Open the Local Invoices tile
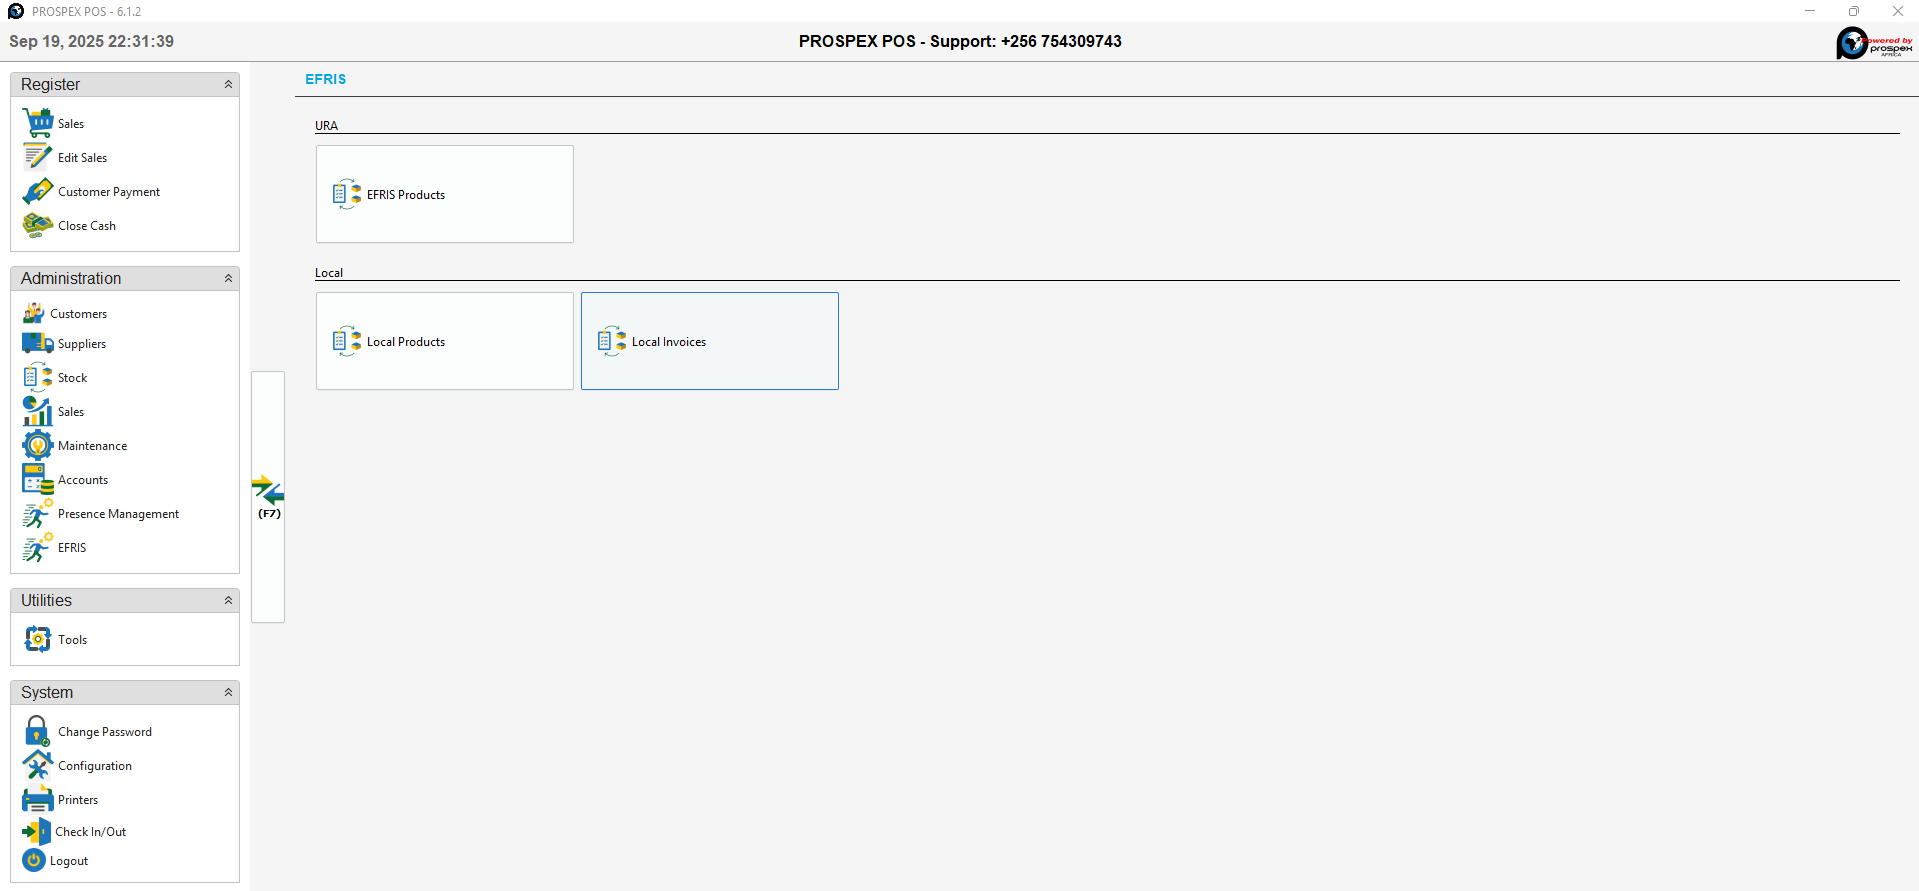Image resolution: width=1919 pixels, height=891 pixels. pyautogui.click(x=709, y=341)
